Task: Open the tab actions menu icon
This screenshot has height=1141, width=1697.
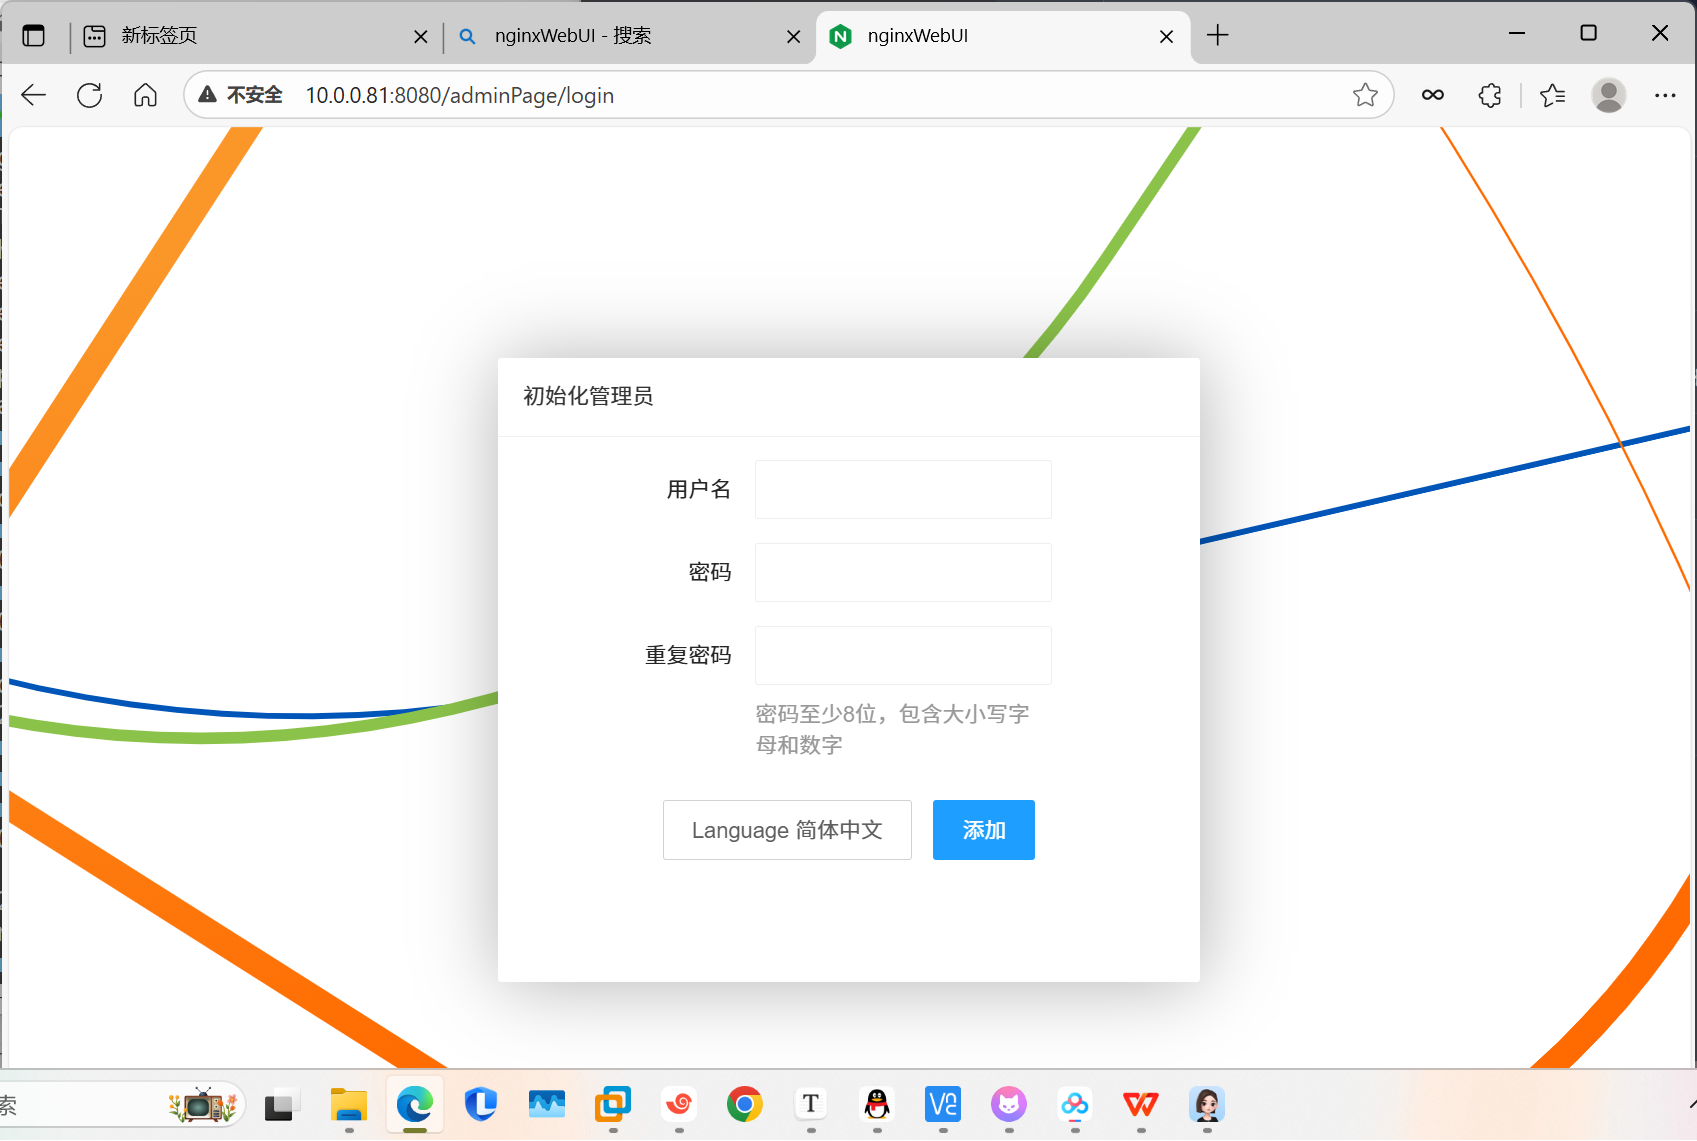Action: click(x=34, y=36)
